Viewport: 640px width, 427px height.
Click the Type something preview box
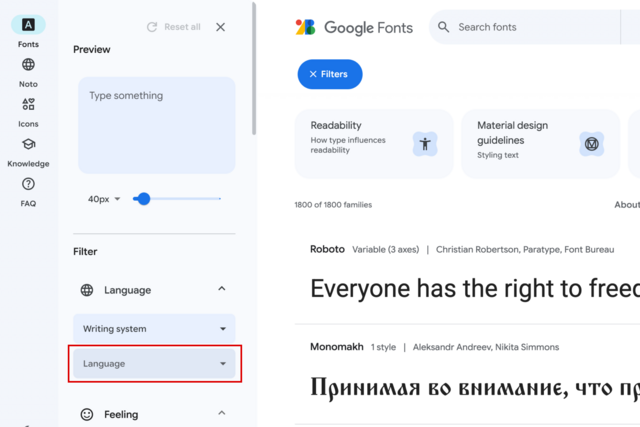point(157,125)
